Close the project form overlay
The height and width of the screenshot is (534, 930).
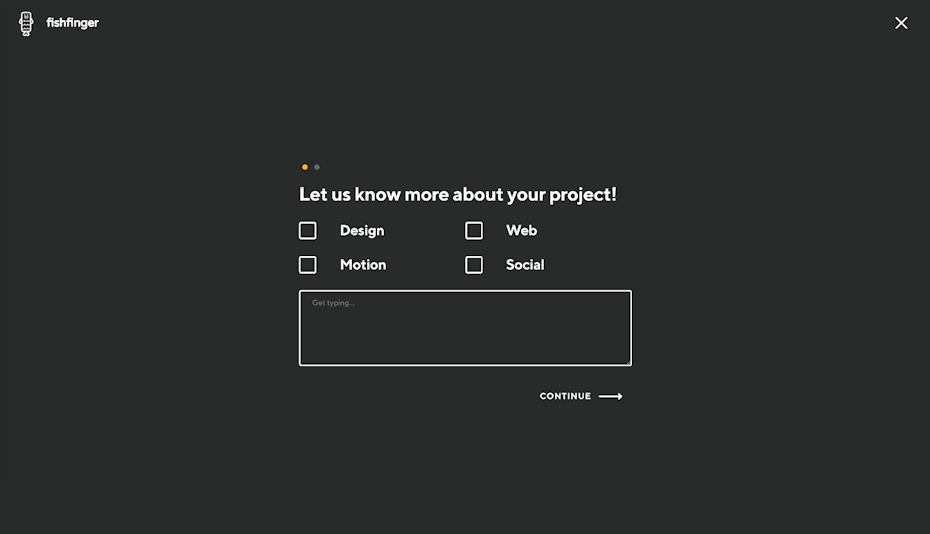(x=901, y=23)
